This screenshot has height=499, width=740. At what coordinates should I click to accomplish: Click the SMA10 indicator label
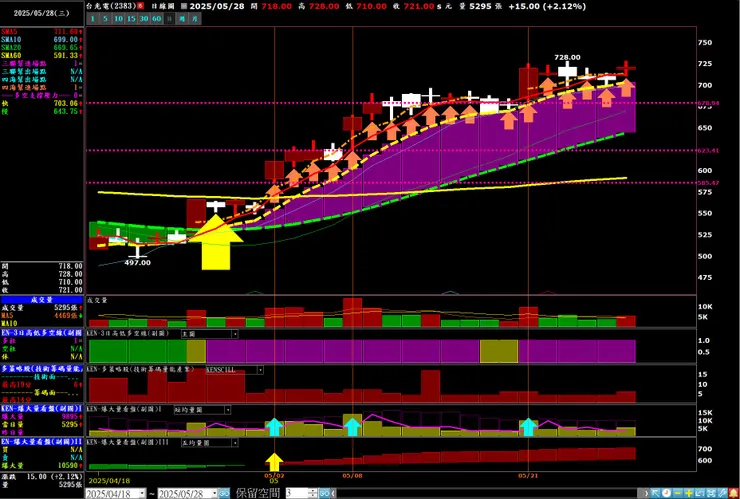[11, 39]
